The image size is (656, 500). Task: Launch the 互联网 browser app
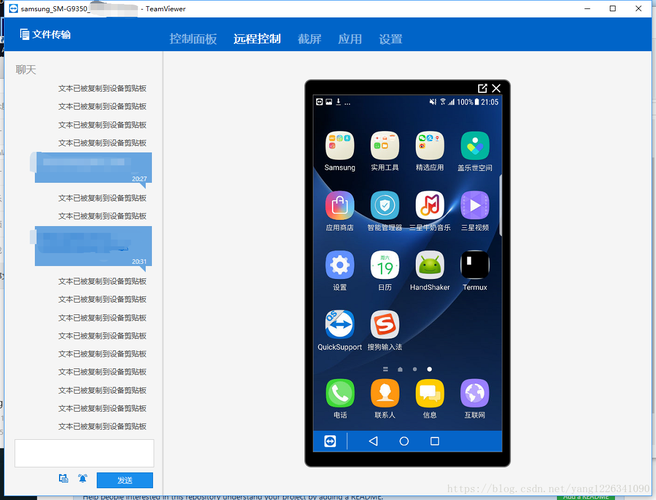click(x=475, y=393)
